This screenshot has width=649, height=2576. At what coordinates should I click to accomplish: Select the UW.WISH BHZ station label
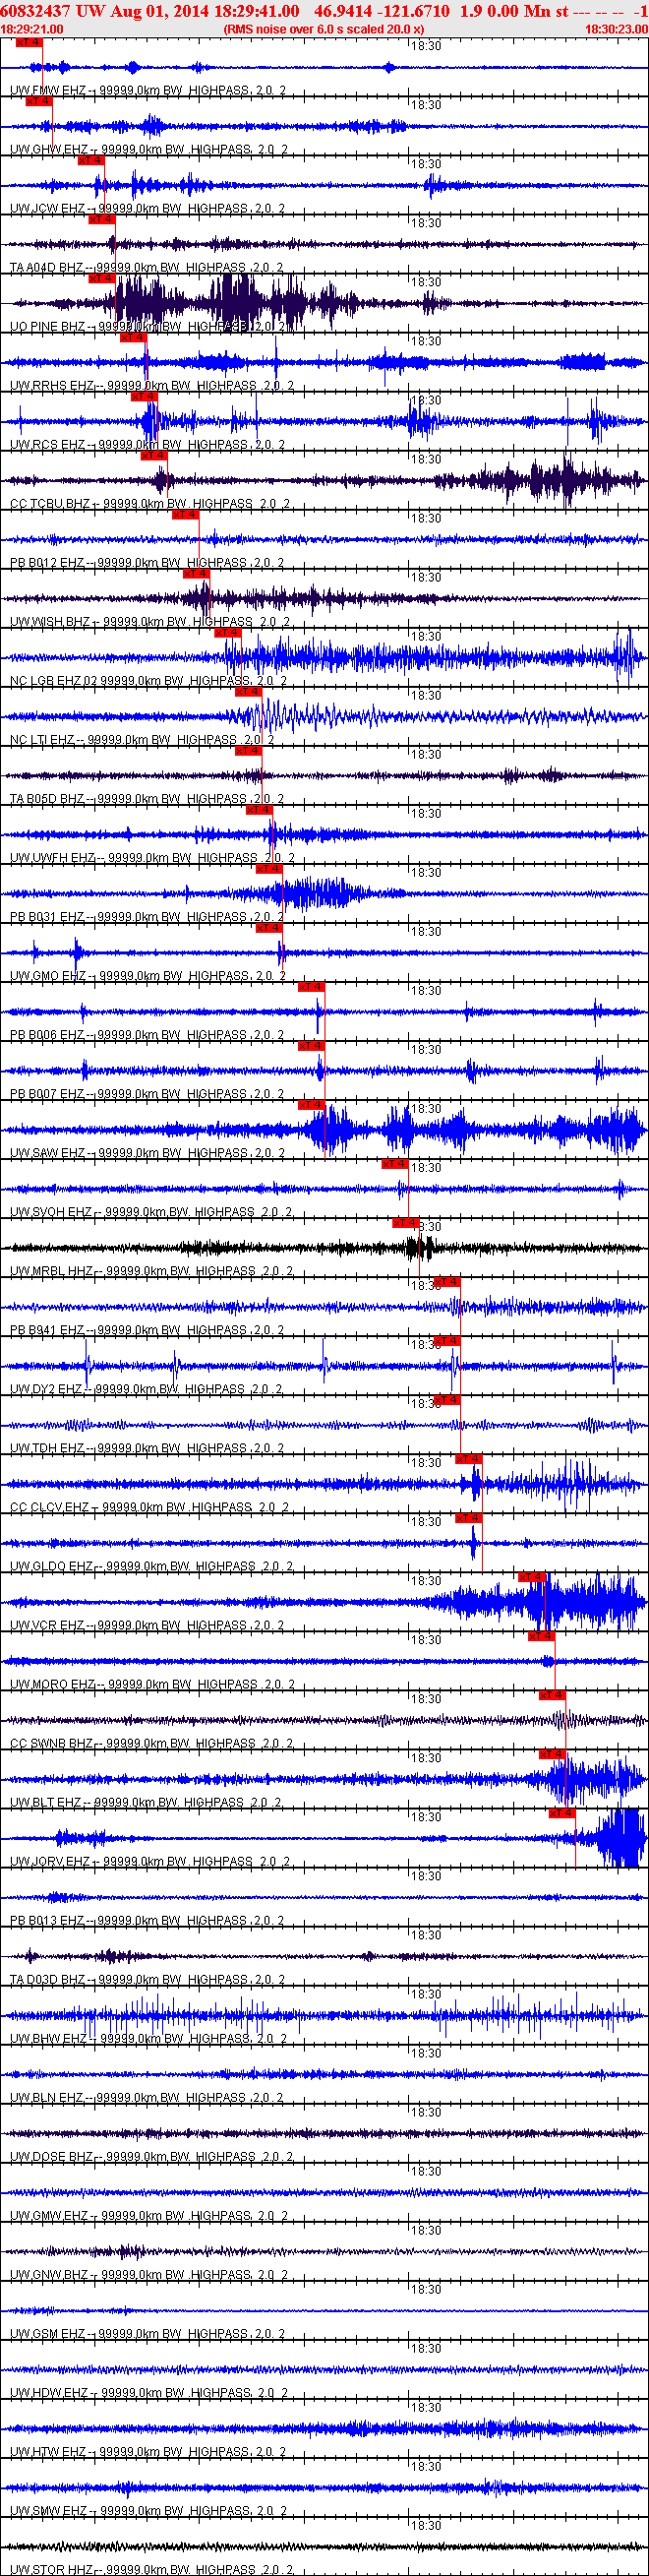pyautogui.click(x=150, y=622)
